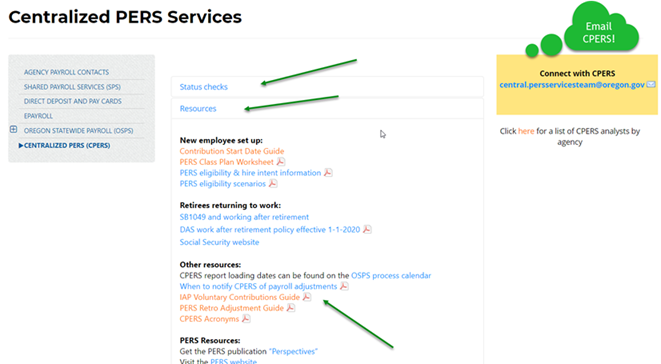Click PDF icon beside PERS Retro Adjustment Guide

click(290, 308)
